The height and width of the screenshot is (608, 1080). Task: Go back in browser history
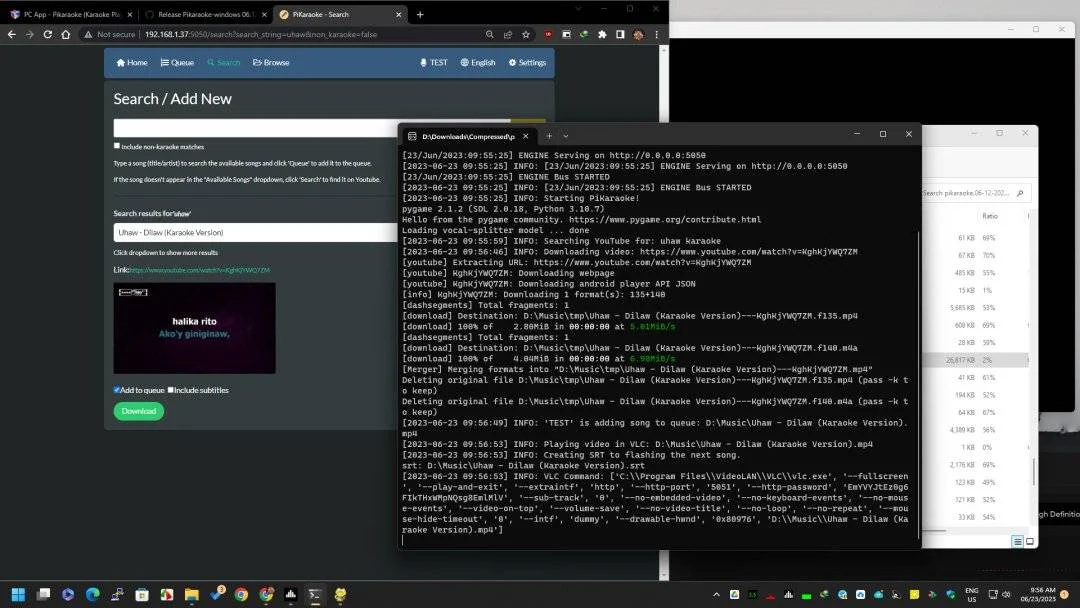point(12,34)
